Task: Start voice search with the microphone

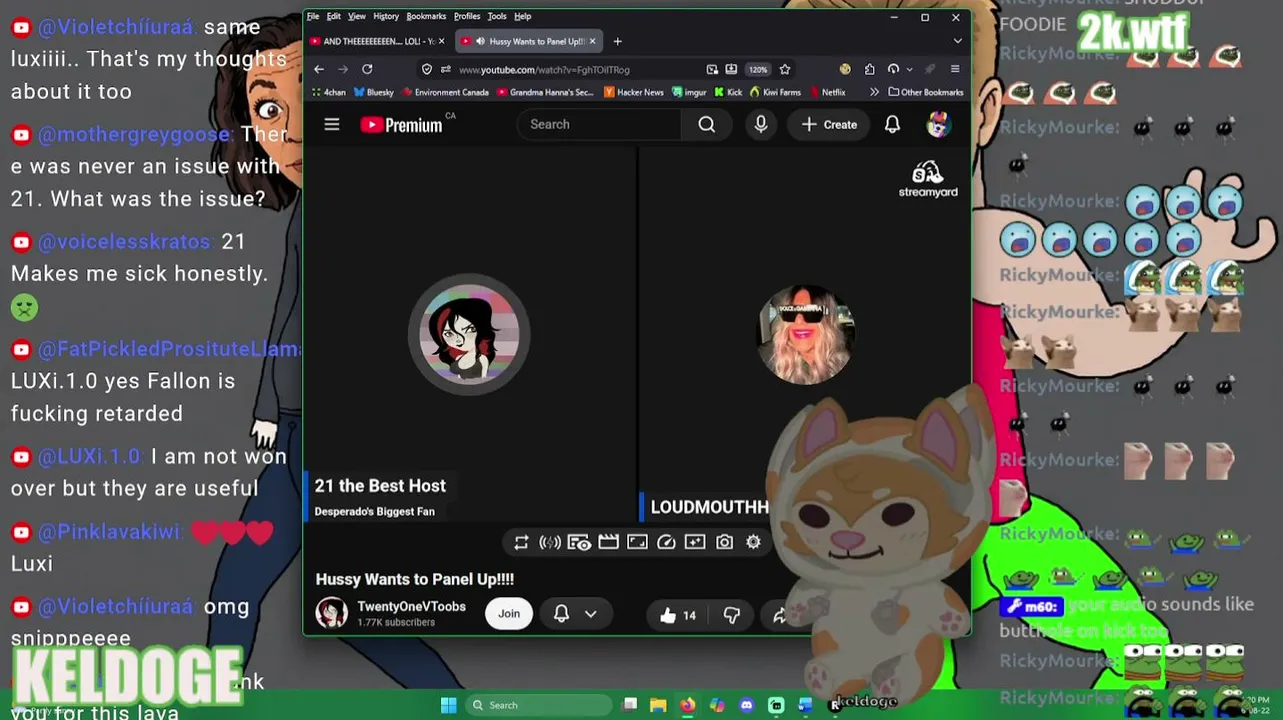Action: click(x=761, y=124)
